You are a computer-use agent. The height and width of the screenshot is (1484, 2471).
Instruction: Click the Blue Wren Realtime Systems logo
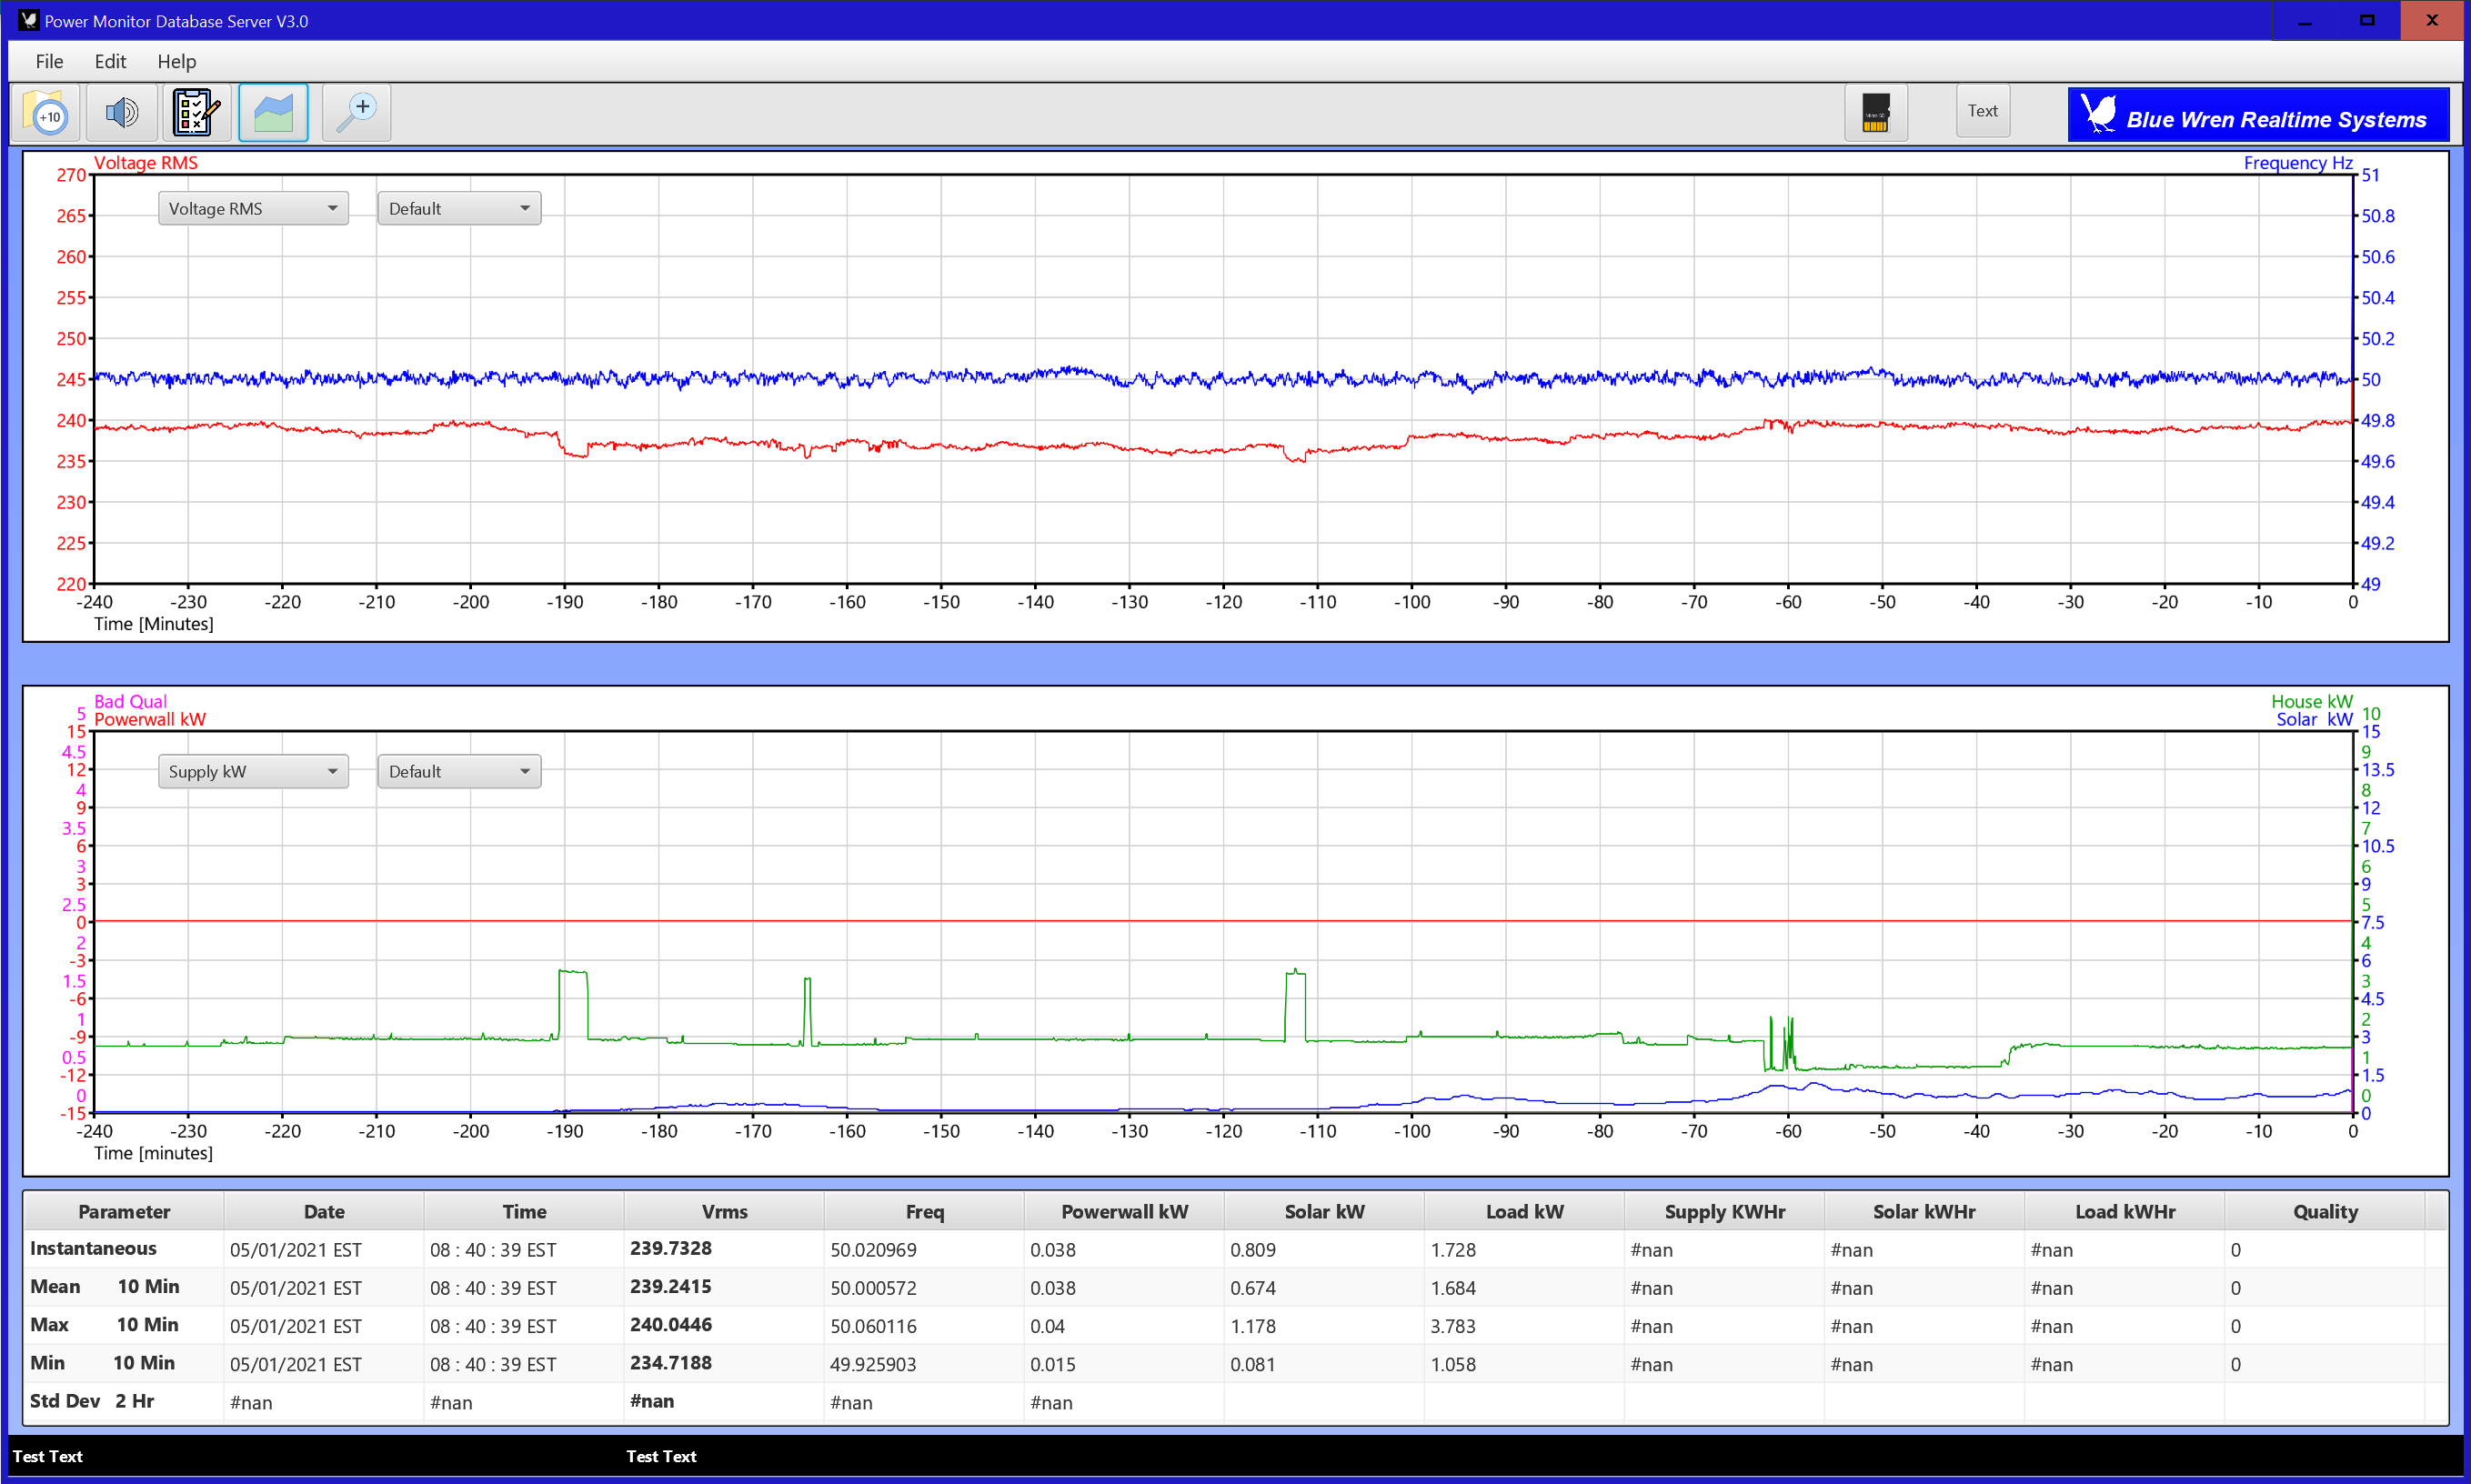point(2257,115)
